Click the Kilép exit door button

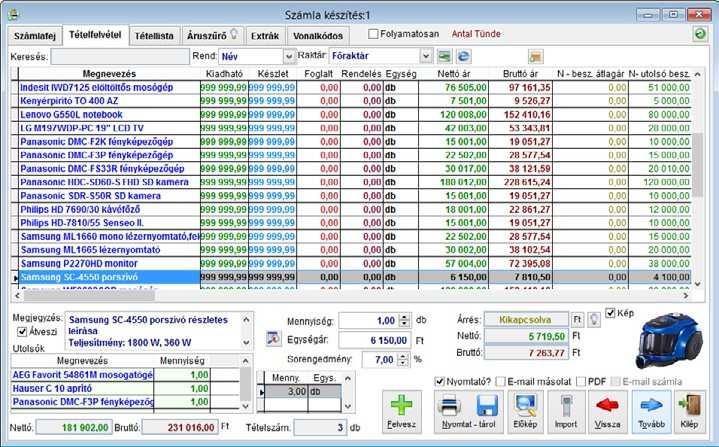[x=689, y=412]
